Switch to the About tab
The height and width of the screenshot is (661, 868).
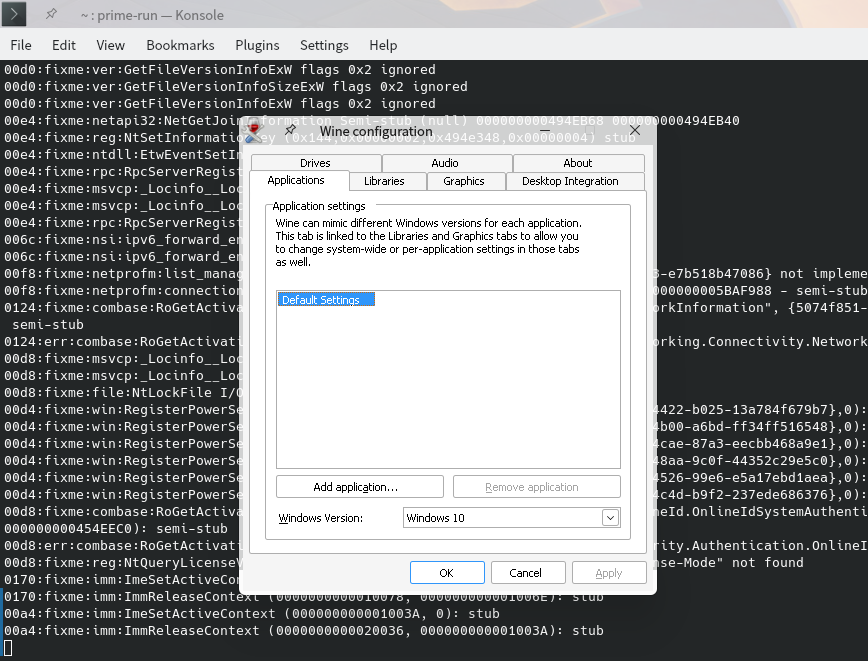coord(578,163)
